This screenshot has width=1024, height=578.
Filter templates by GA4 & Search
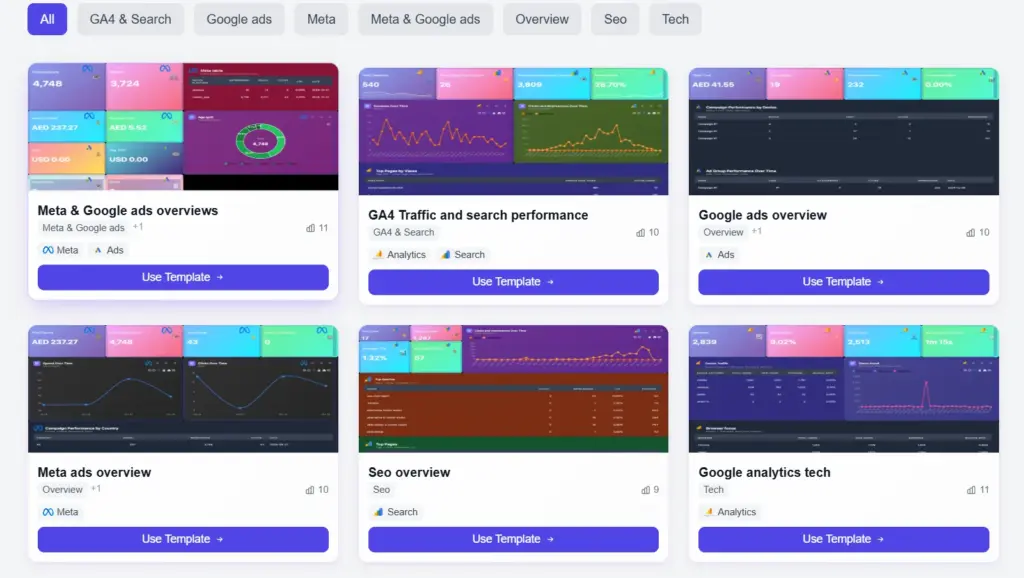(130, 19)
